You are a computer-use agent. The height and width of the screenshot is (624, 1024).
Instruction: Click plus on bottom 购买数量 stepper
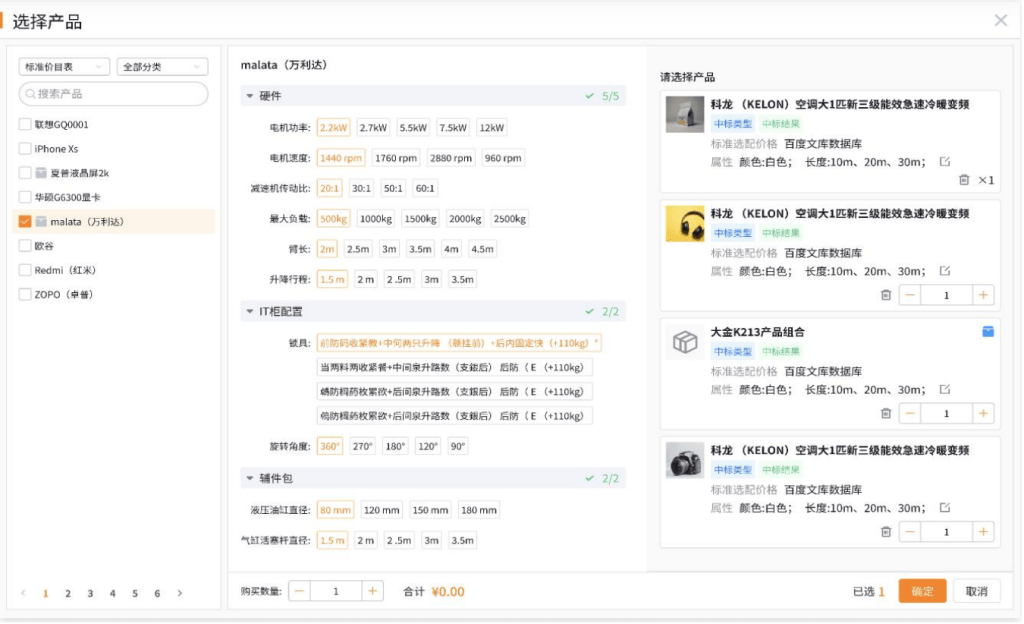coord(372,591)
